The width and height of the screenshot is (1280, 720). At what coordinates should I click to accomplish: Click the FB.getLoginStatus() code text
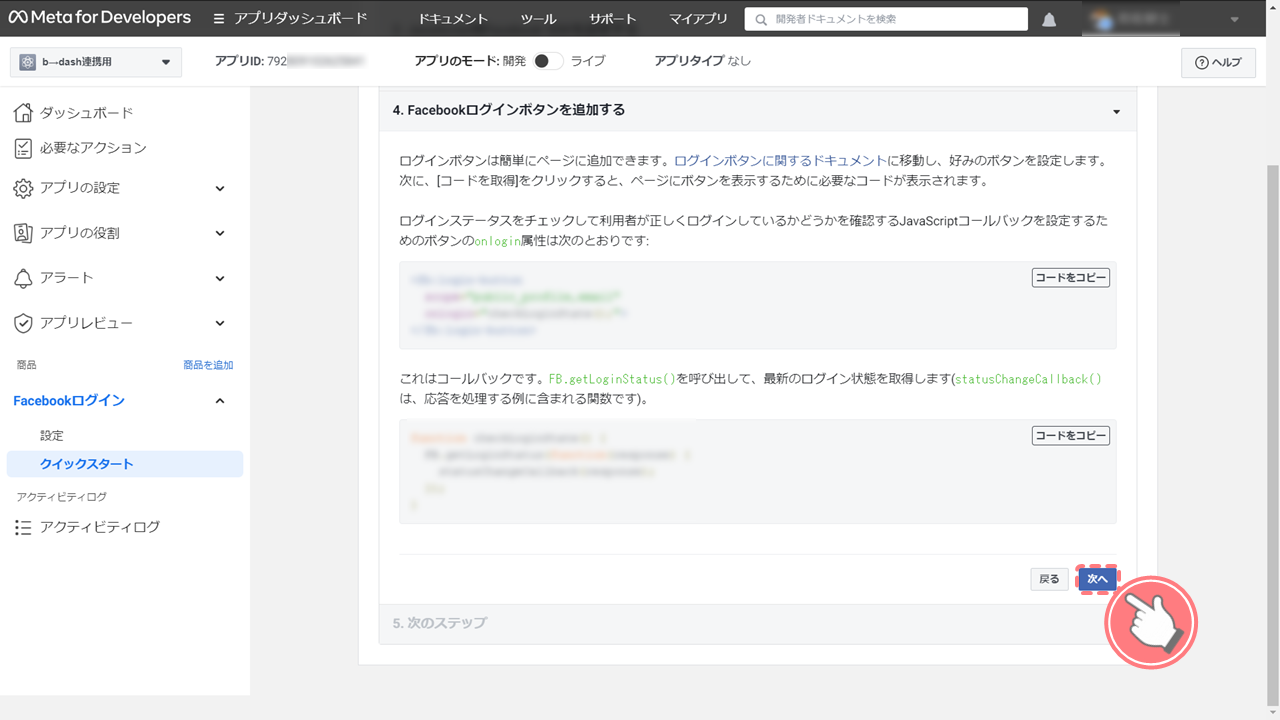612,380
